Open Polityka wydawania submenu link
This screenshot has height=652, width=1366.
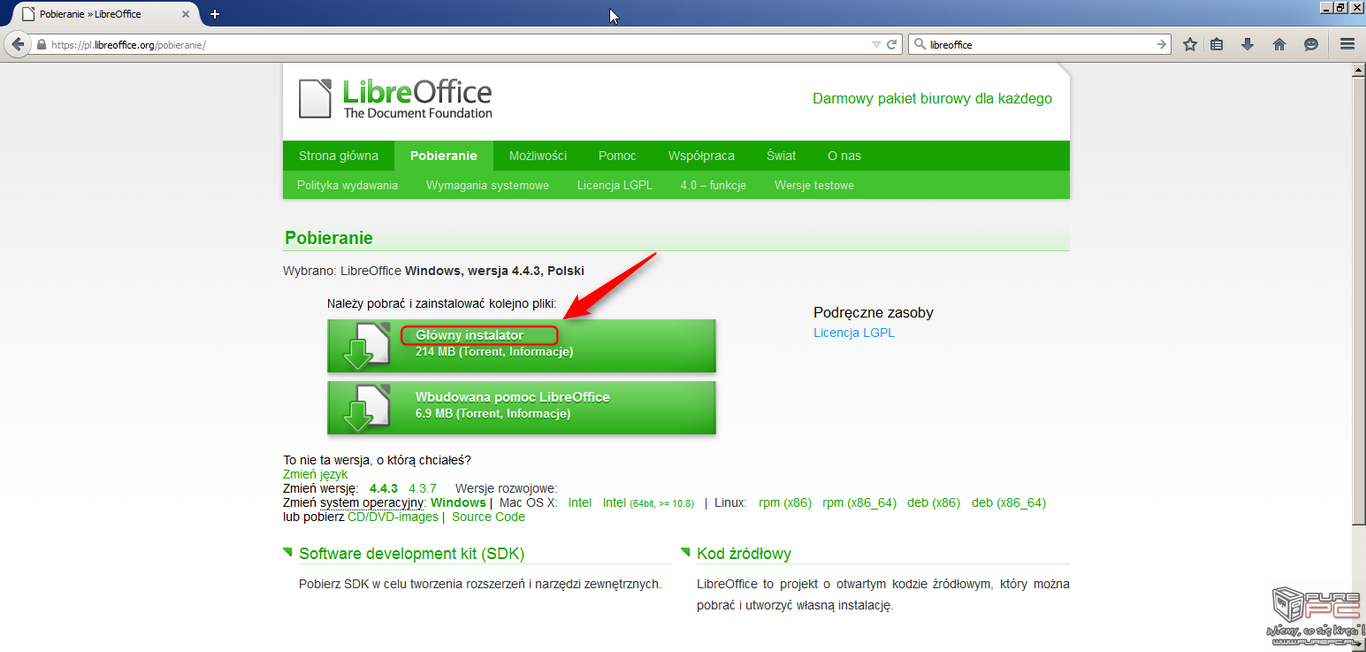[347, 185]
